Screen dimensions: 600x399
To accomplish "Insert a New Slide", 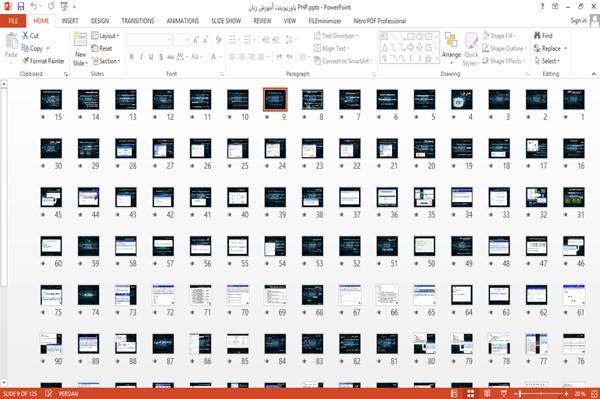I will click(x=80, y=49).
